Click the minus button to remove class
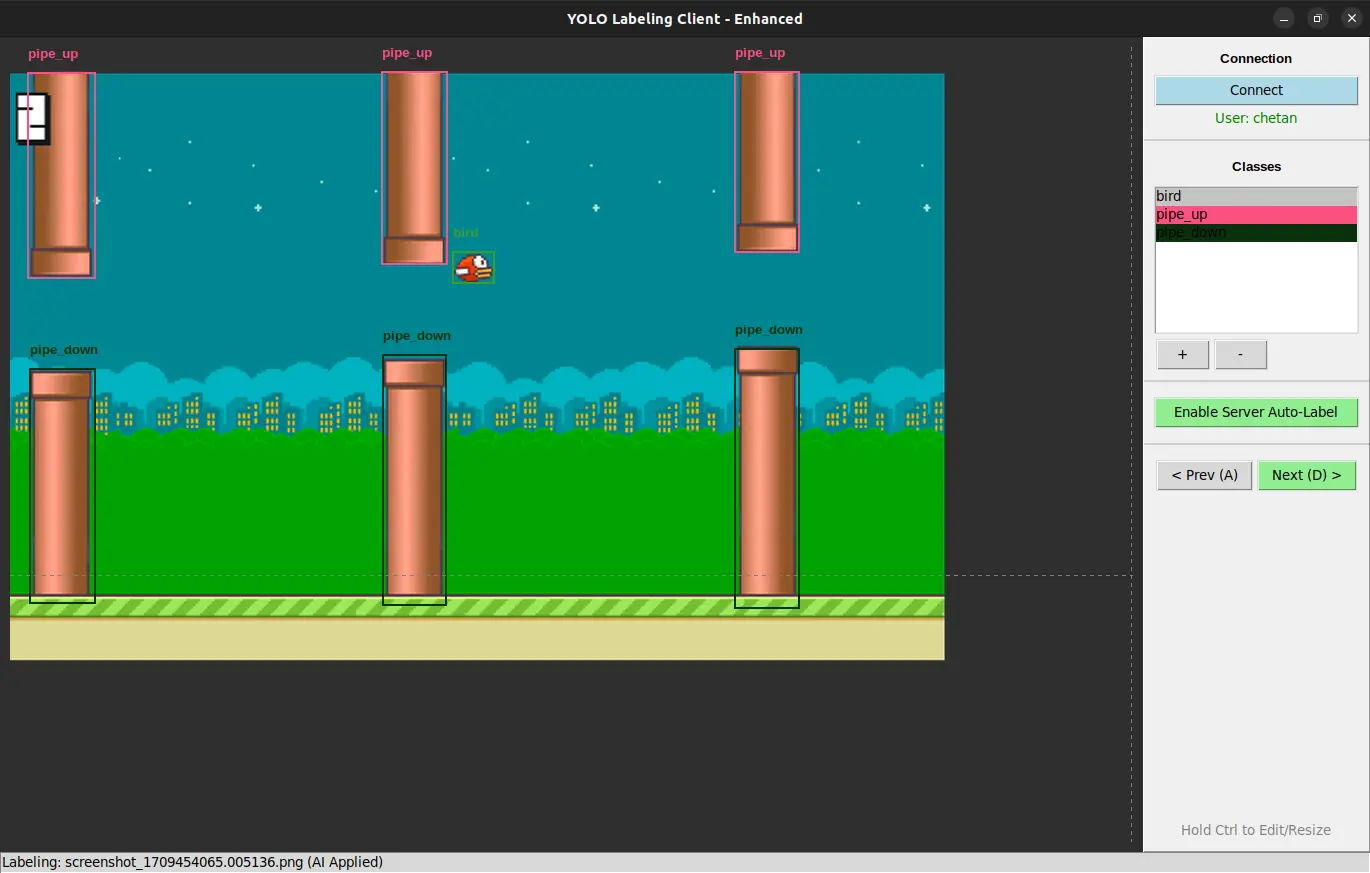Screen dimensions: 1370x873 tap(1241, 355)
